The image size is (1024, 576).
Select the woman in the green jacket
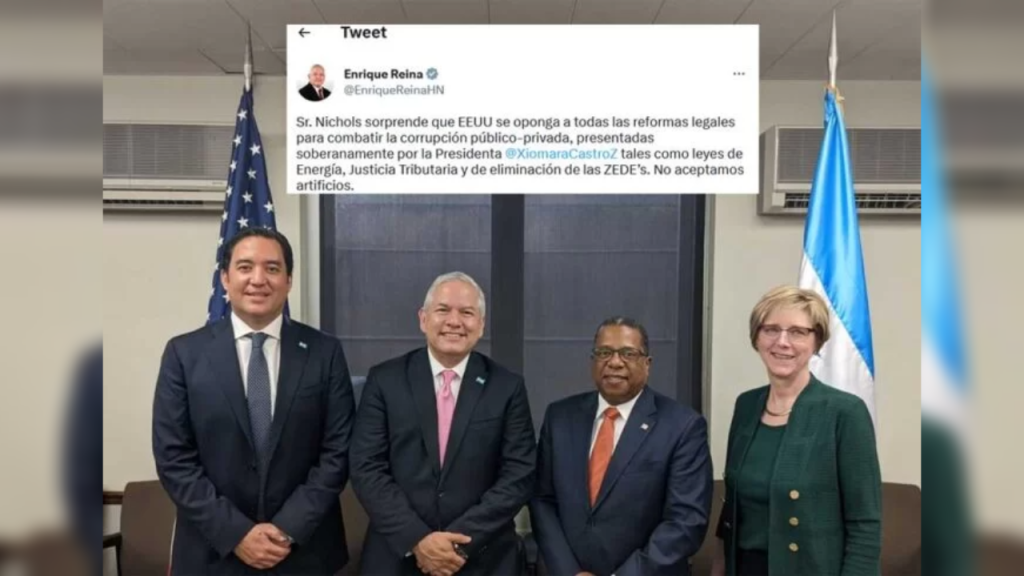801,432
